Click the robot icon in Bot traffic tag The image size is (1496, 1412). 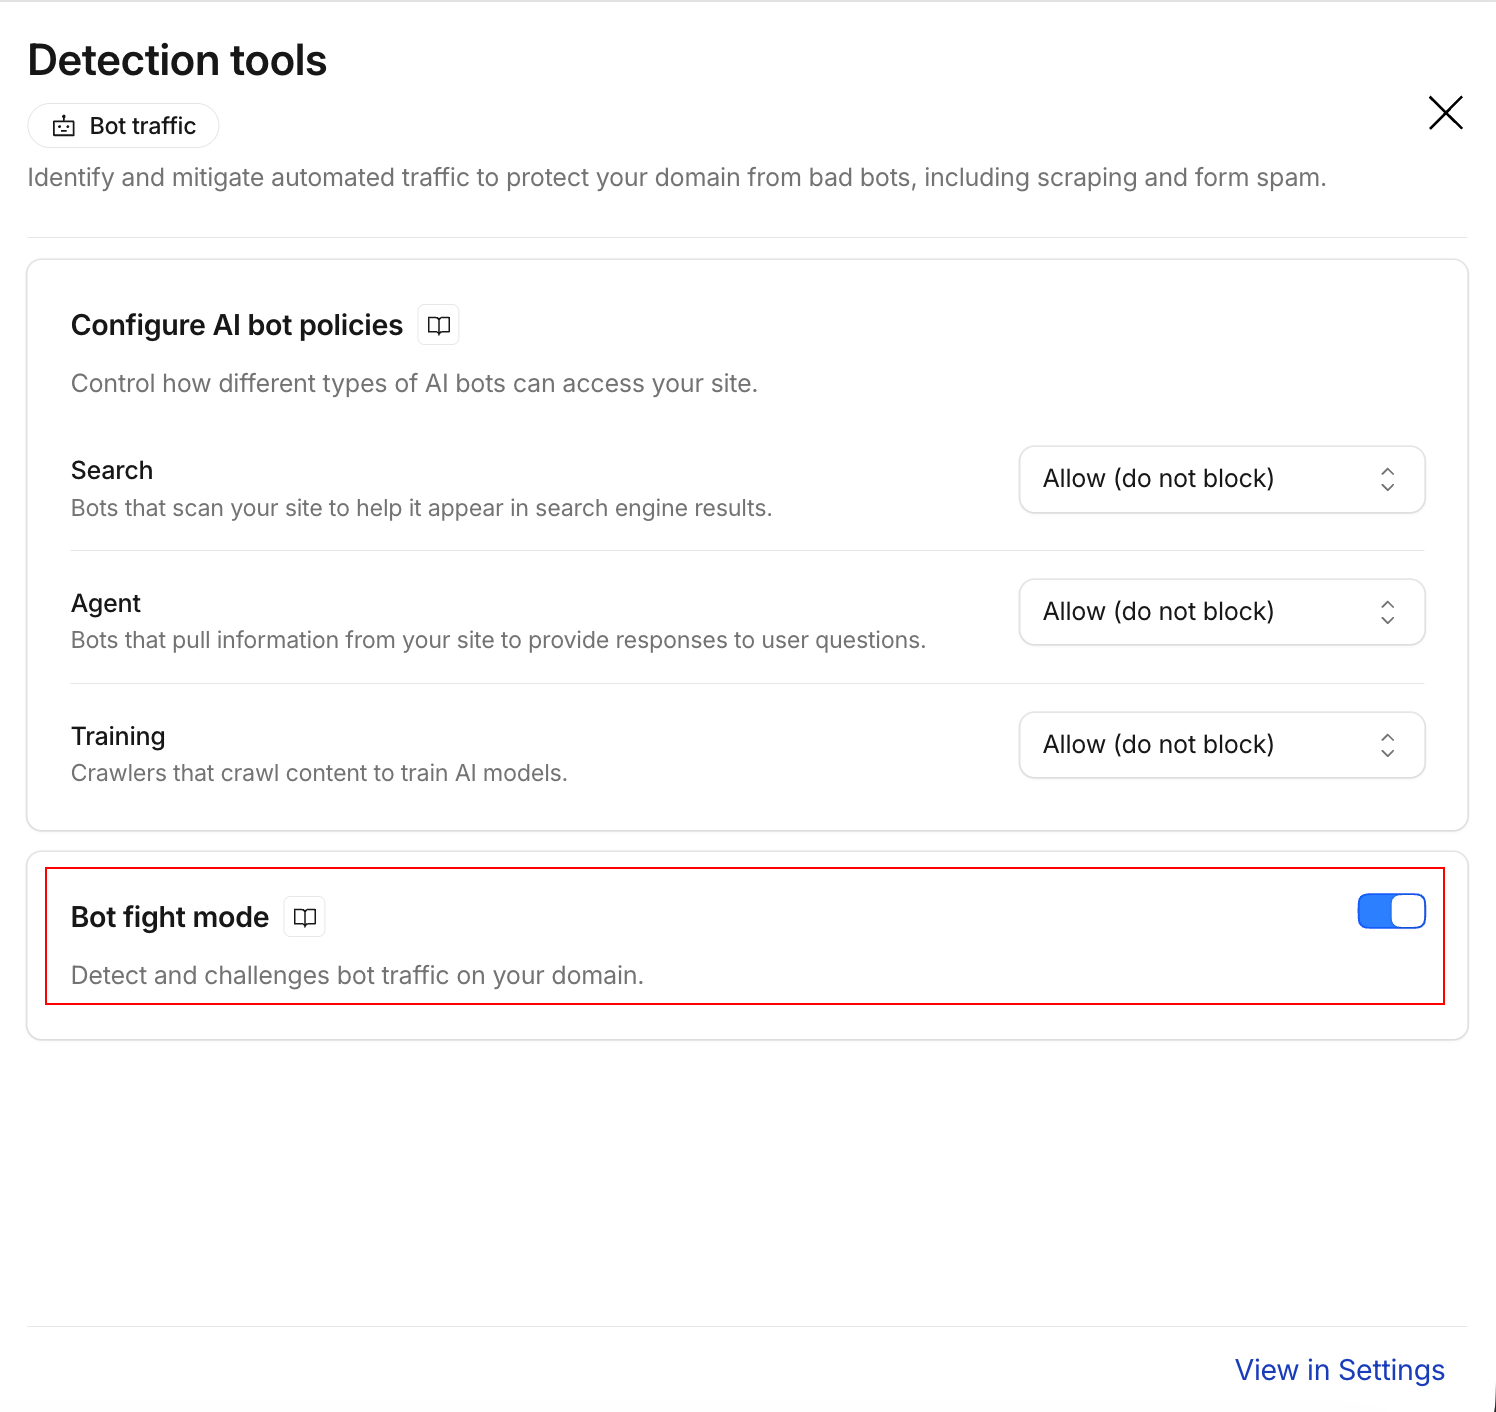64,126
